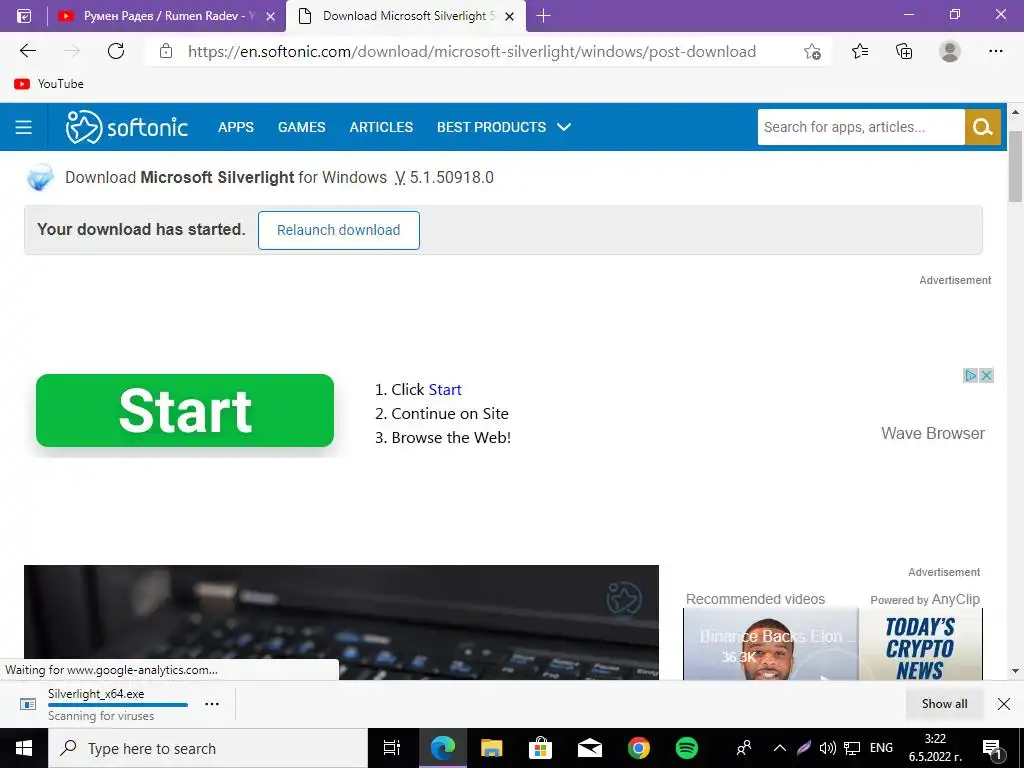Expand the BEST PRODUCTS dropdown
Image resolution: width=1024 pixels, height=768 pixels.
click(x=504, y=127)
